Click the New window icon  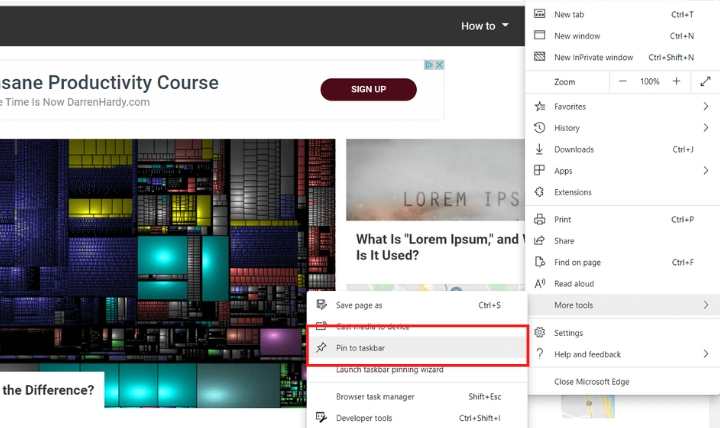[x=540, y=35]
